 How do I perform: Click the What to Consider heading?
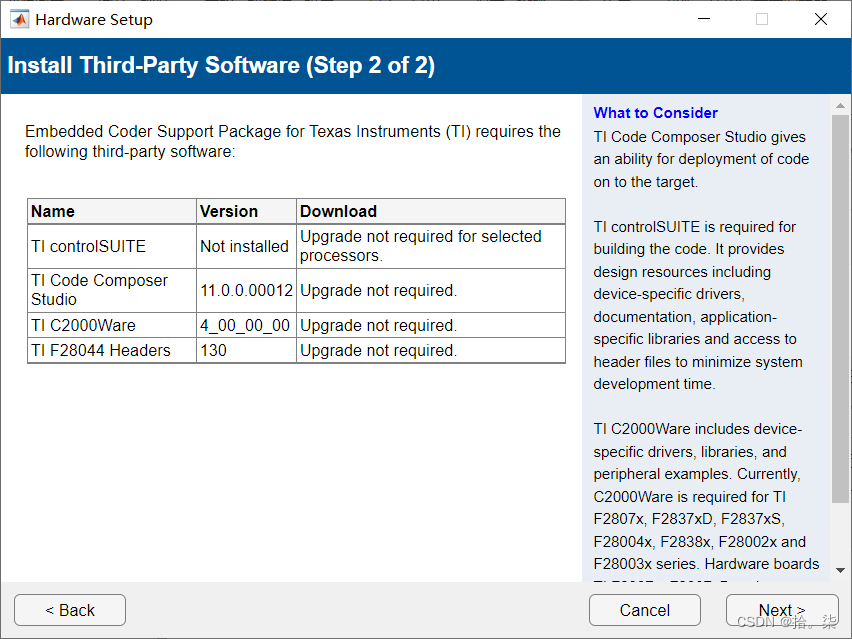655,112
